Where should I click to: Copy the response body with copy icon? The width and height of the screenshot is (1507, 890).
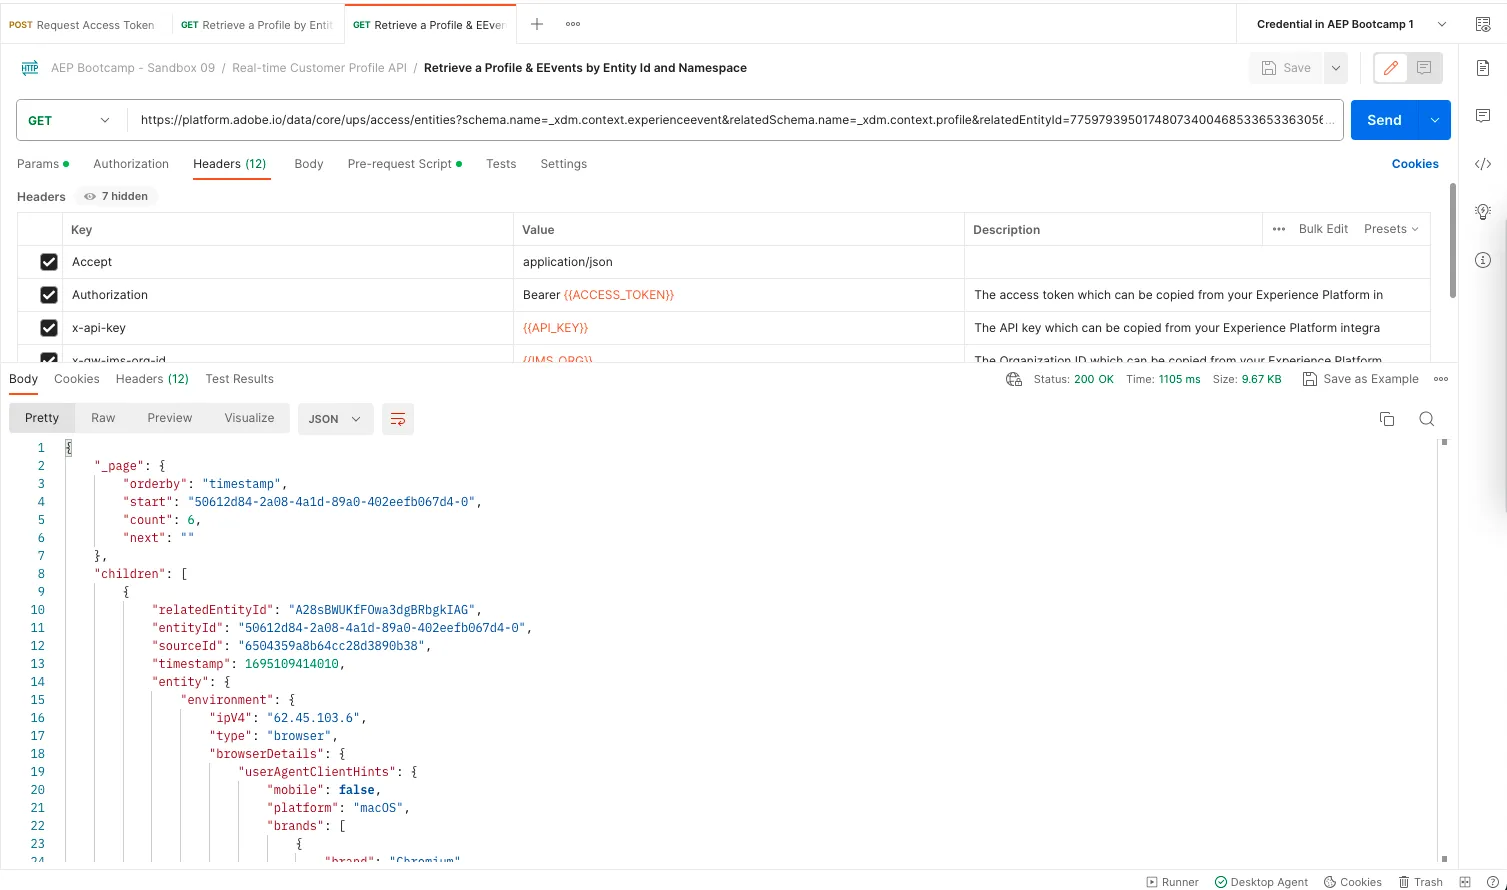(1387, 419)
